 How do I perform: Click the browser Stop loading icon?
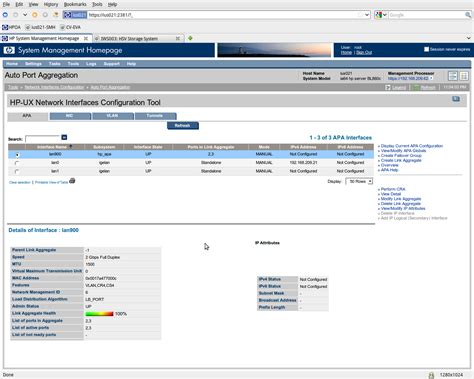pos(45,15)
